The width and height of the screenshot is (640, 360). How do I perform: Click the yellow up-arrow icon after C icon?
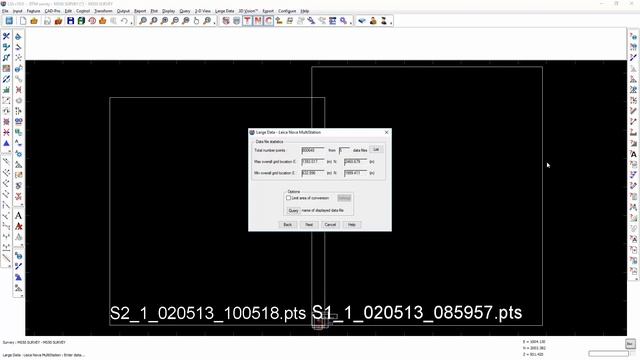(279, 21)
